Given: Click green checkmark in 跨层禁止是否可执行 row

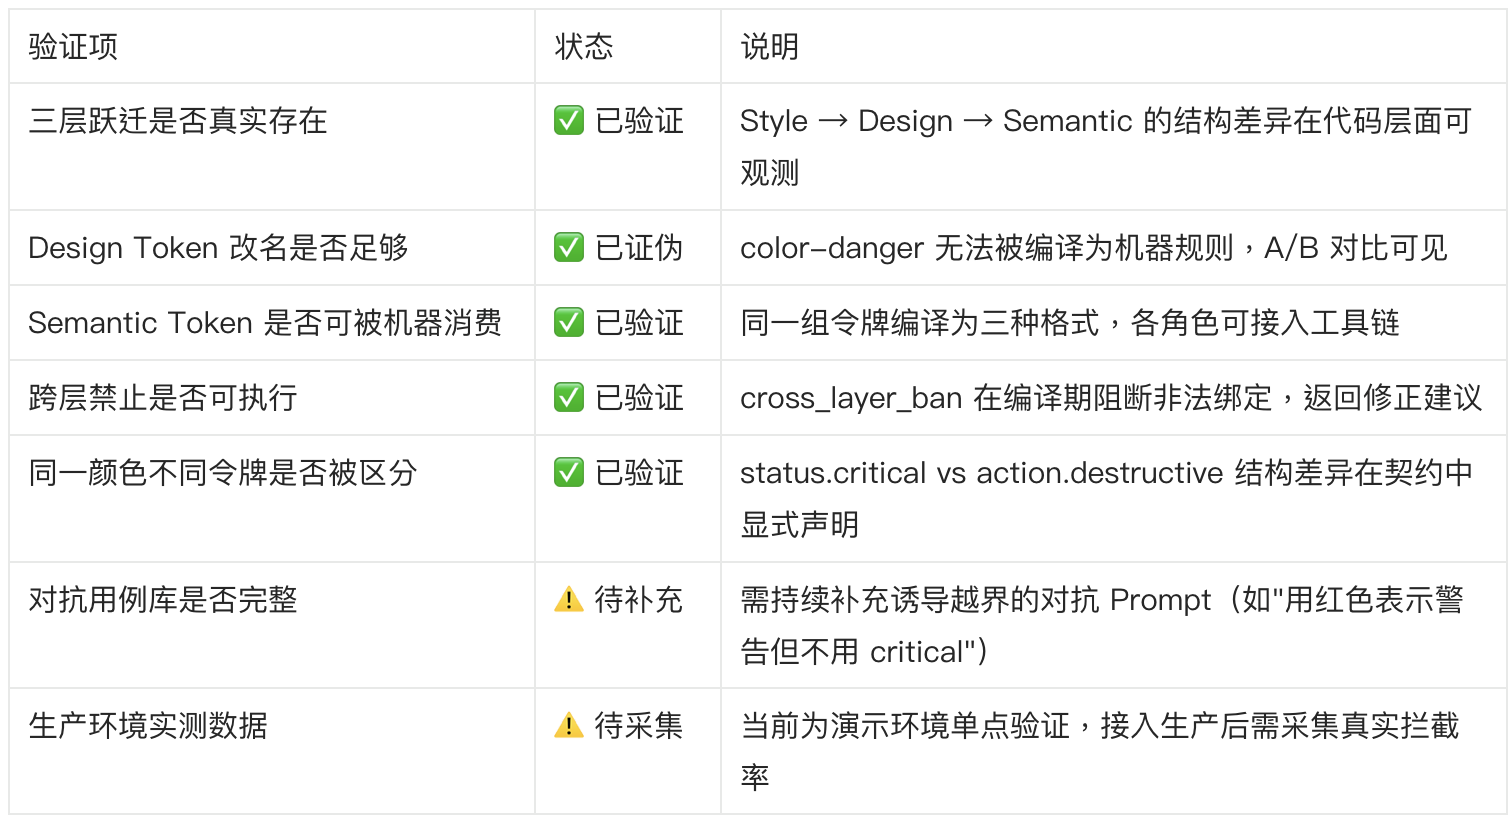Looking at the screenshot, I should click(569, 397).
